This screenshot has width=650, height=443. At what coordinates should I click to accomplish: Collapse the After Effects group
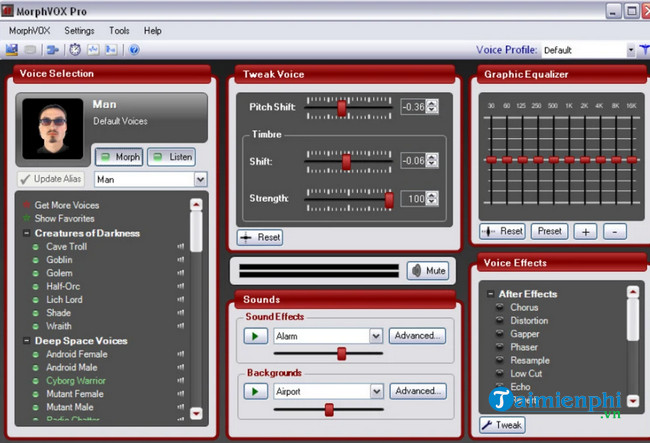pyautogui.click(x=490, y=294)
